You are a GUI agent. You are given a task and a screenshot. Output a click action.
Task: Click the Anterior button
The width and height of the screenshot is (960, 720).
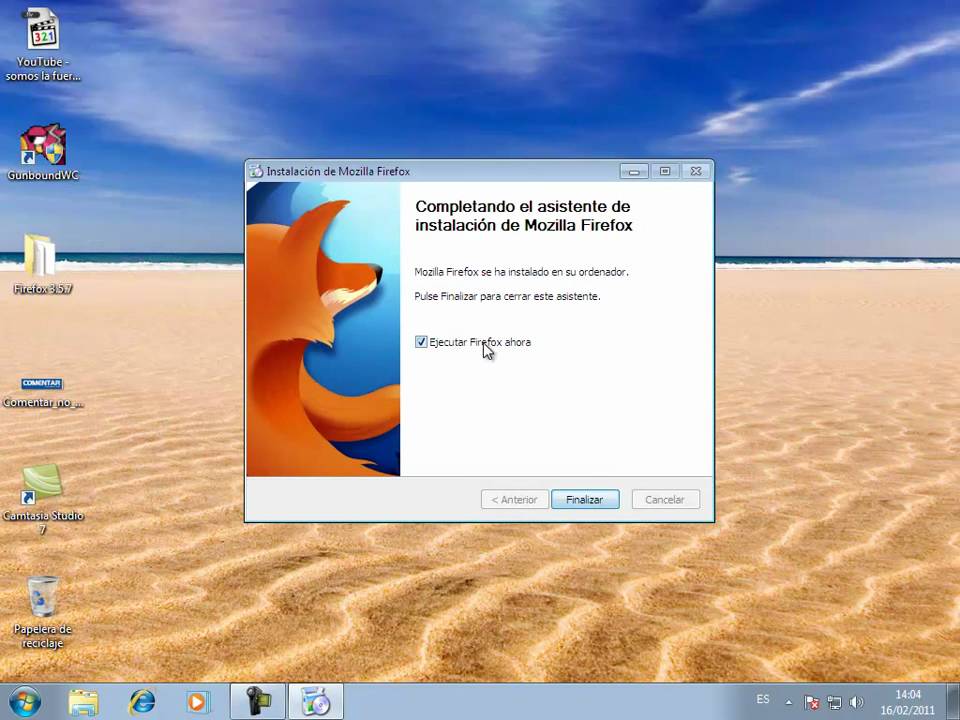(x=514, y=500)
